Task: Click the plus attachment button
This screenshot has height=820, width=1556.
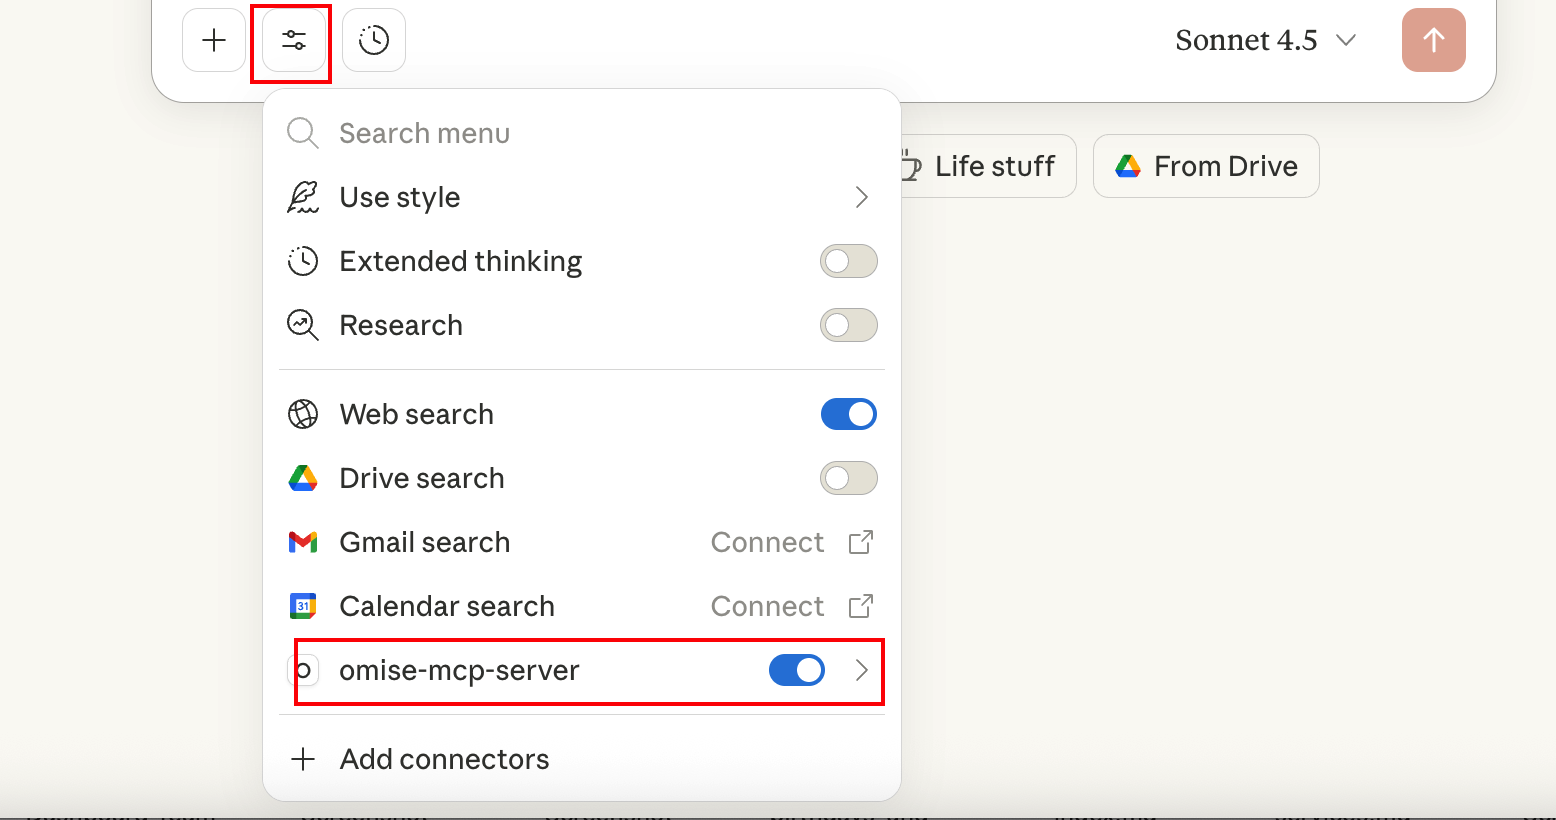Action: [214, 40]
